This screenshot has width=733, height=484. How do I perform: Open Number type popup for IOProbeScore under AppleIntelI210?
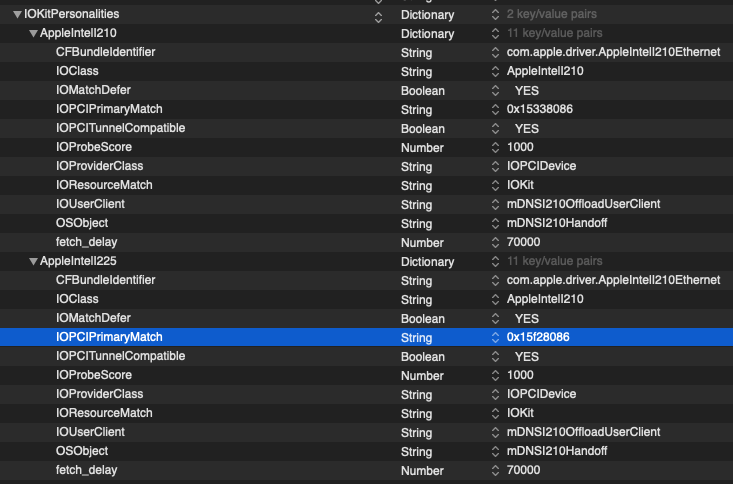[x=495, y=147]
